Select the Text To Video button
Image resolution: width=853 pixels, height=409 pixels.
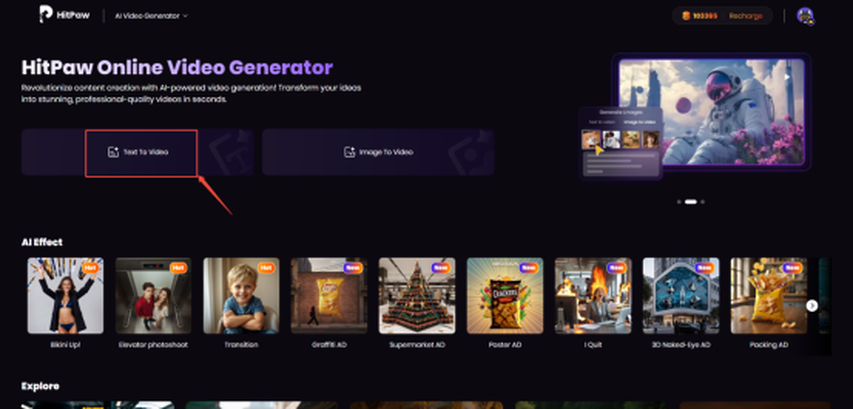click(x=138, y=152)
